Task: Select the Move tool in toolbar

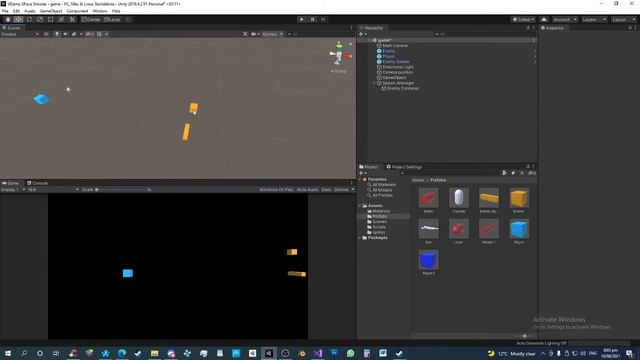Action: tap(18, 20)
